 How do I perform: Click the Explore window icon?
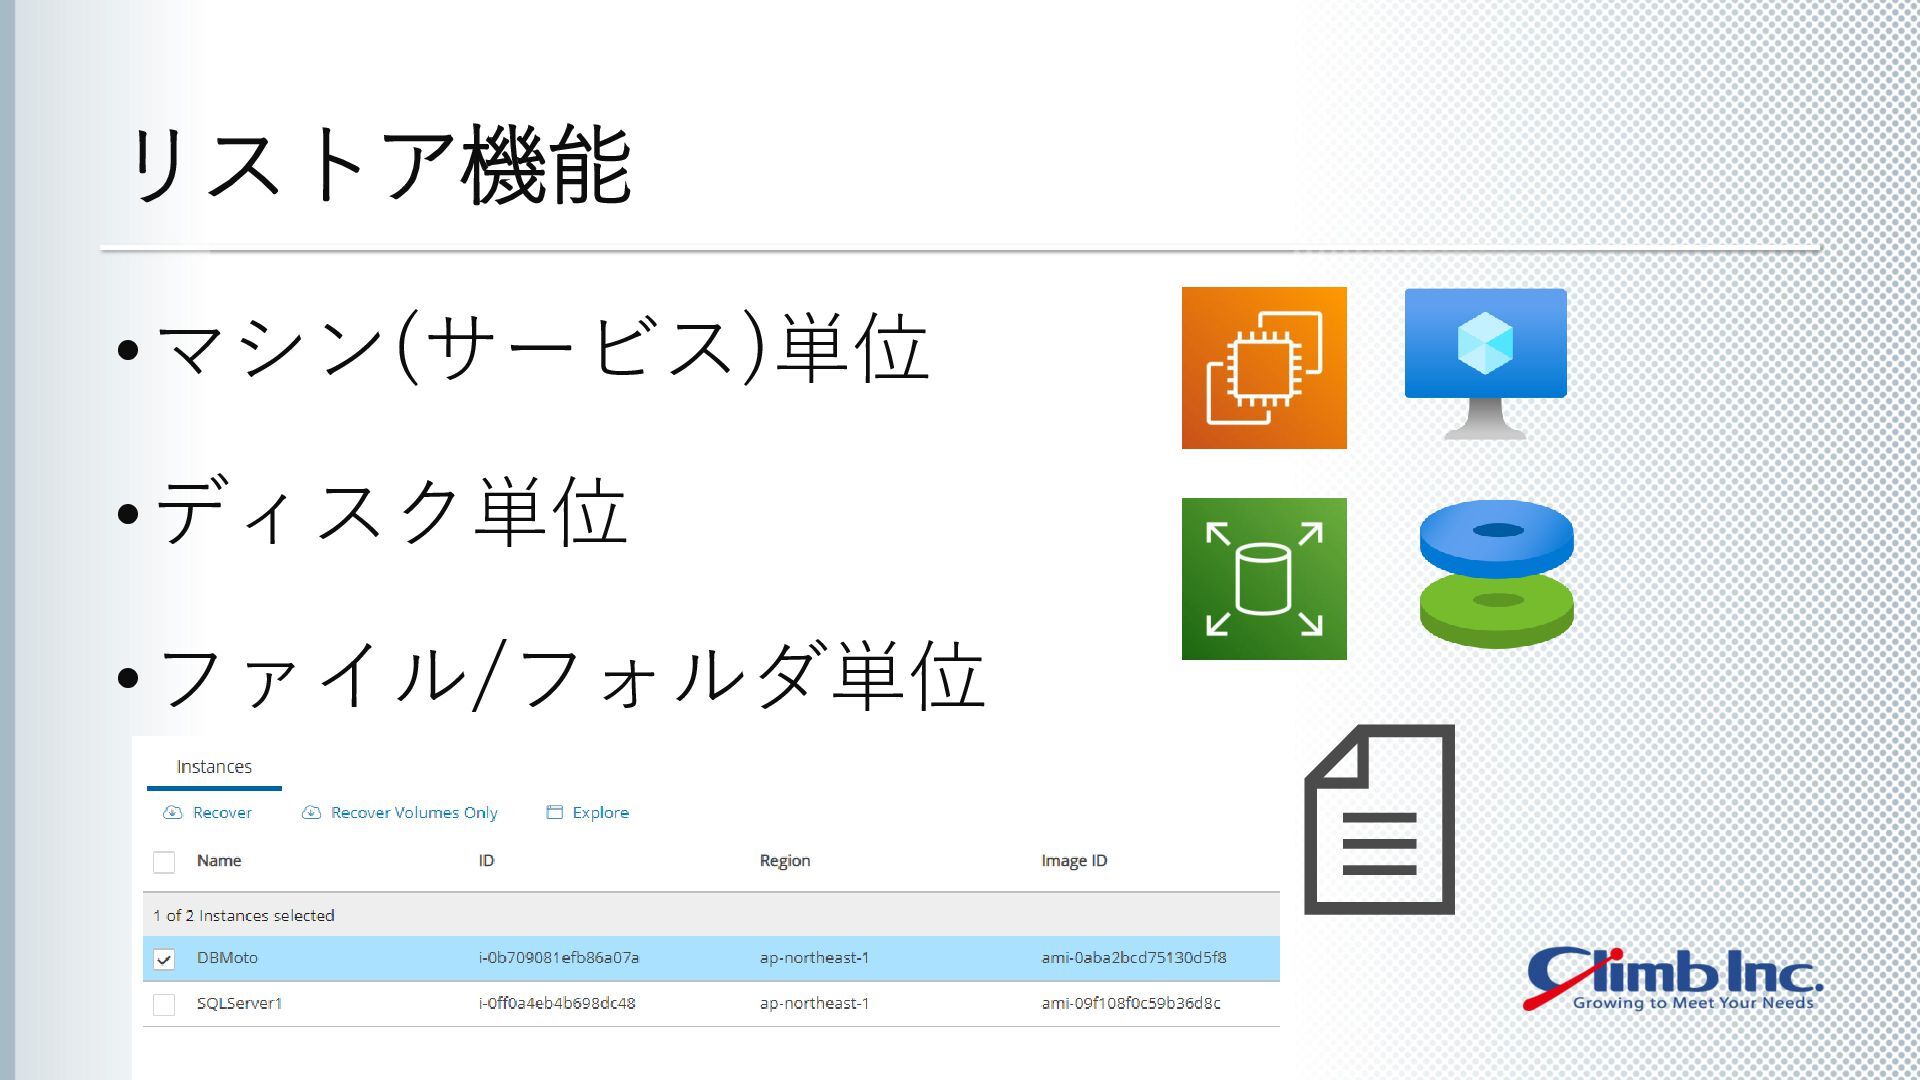[554, 812]
